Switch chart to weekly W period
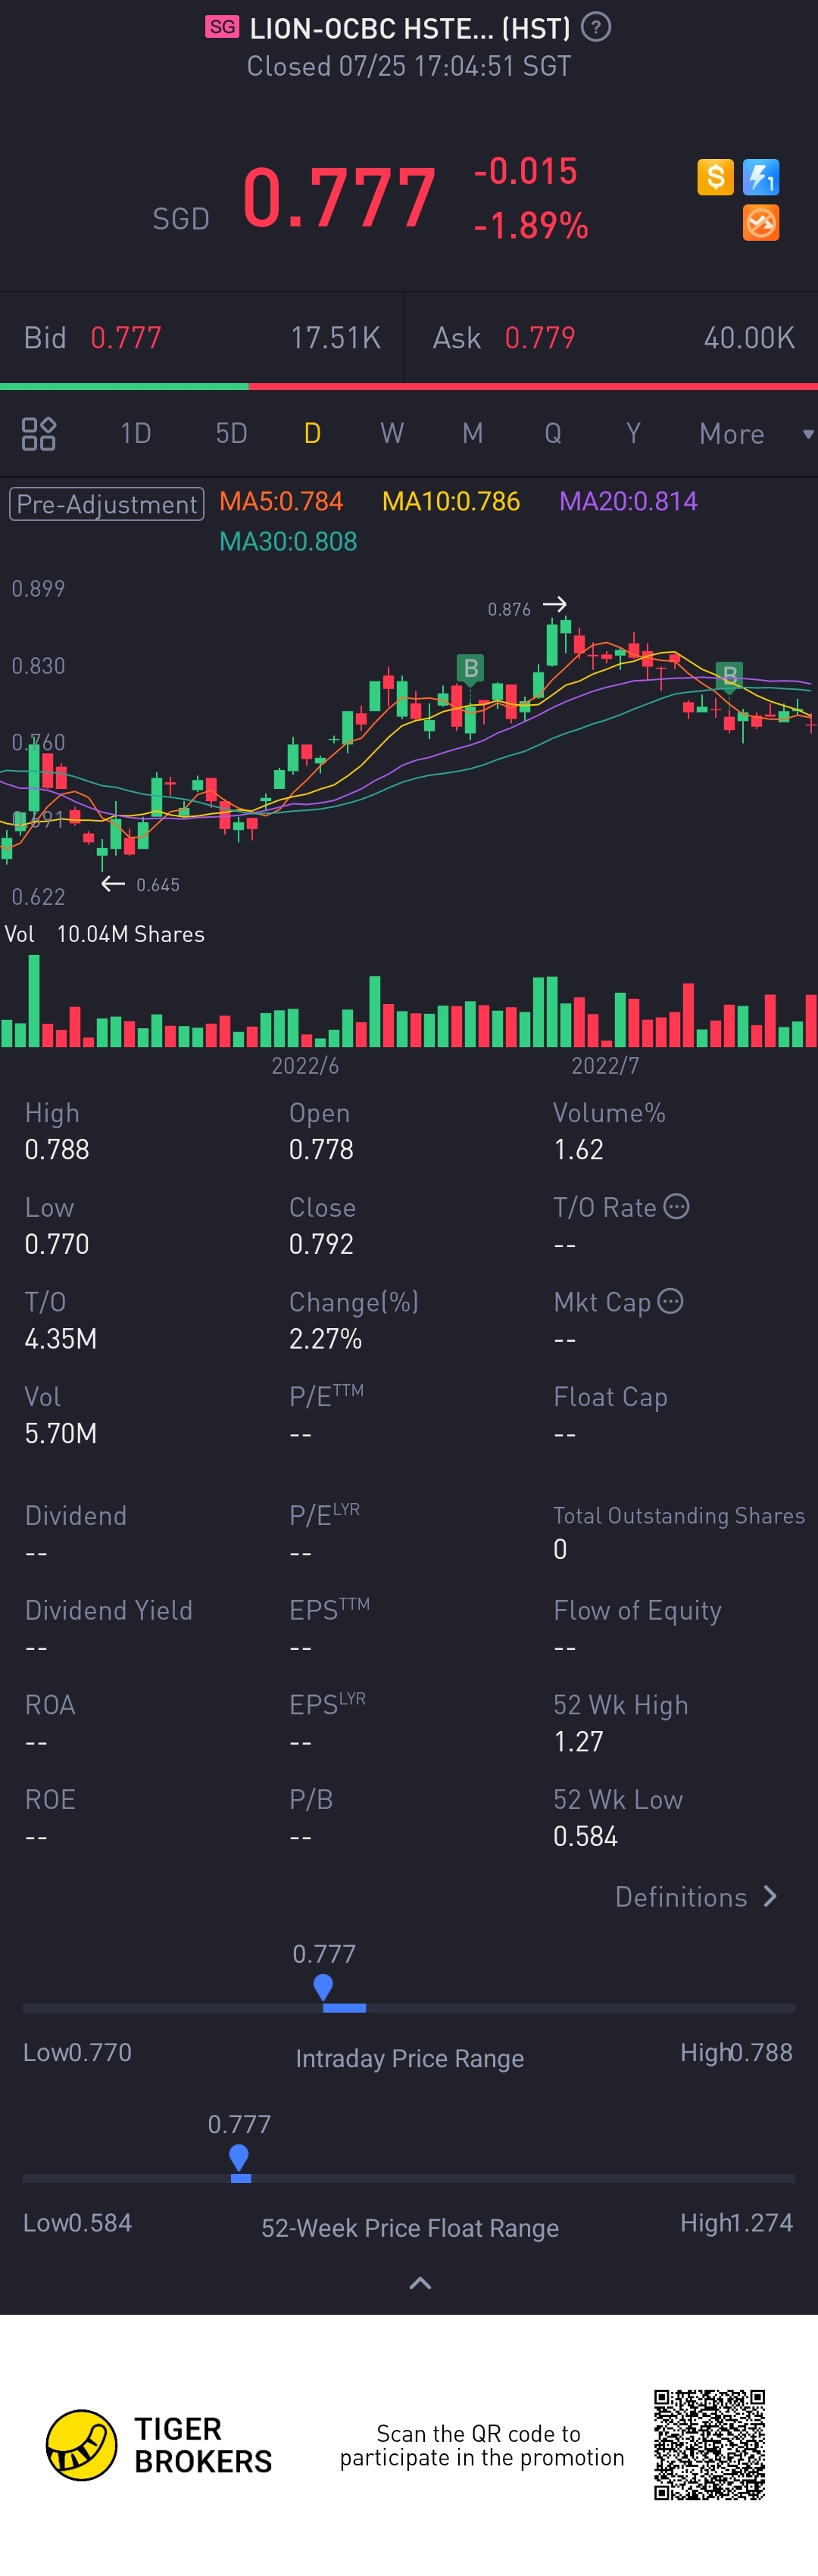The width and height of the screenshot is (818, 2576). pos(392,434)
